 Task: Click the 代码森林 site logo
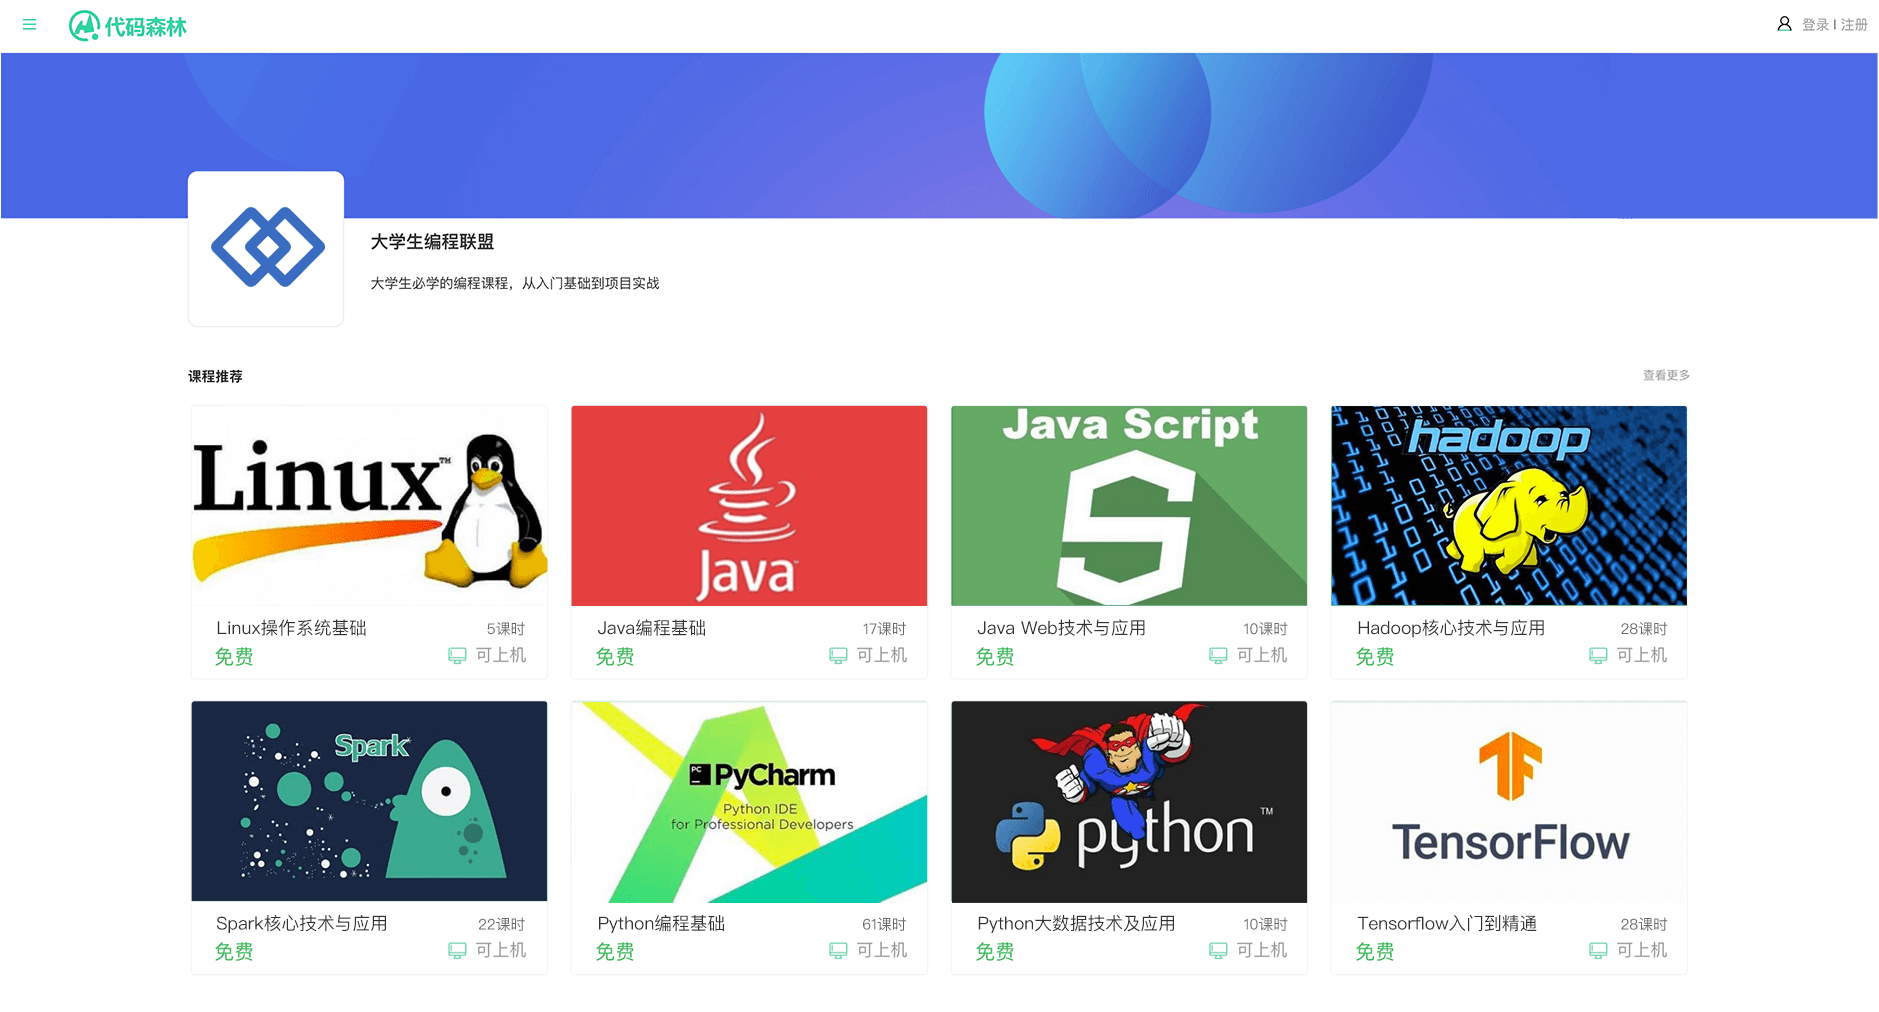coord(128,26)
